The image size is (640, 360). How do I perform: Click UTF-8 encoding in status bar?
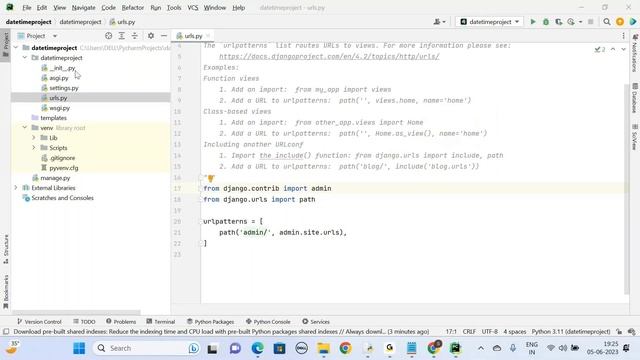click(x=489, y=331)
